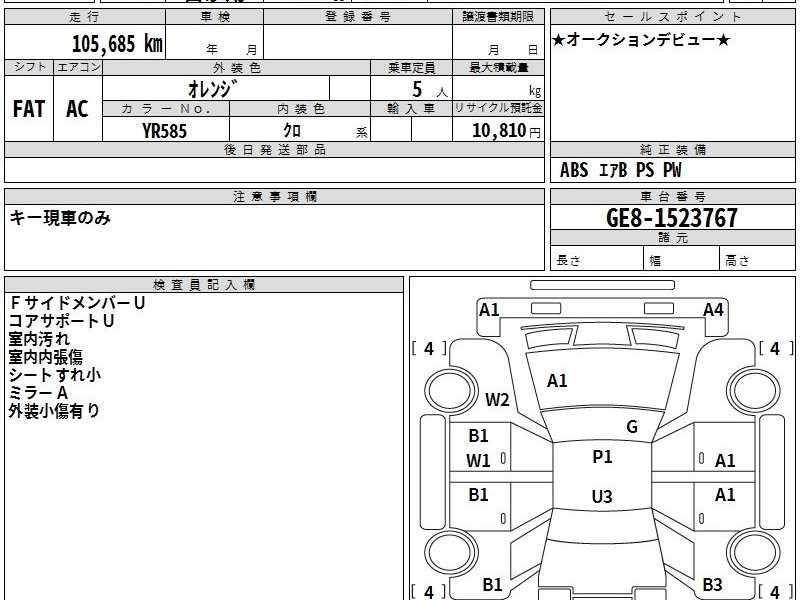Screen dimensions: 800x600
Task: Select the 乗車定員 header
Action: (411, 68)
